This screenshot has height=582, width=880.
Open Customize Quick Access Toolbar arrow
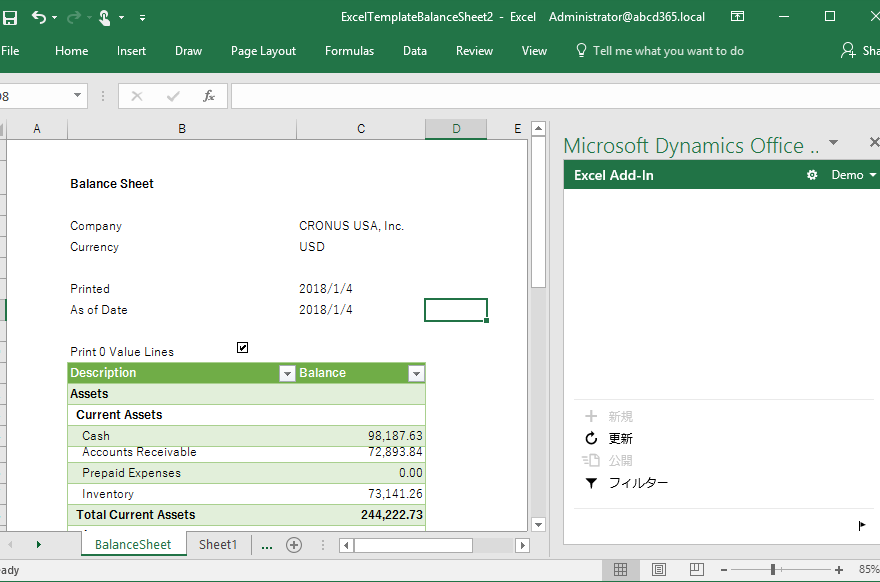pos(143,18)
